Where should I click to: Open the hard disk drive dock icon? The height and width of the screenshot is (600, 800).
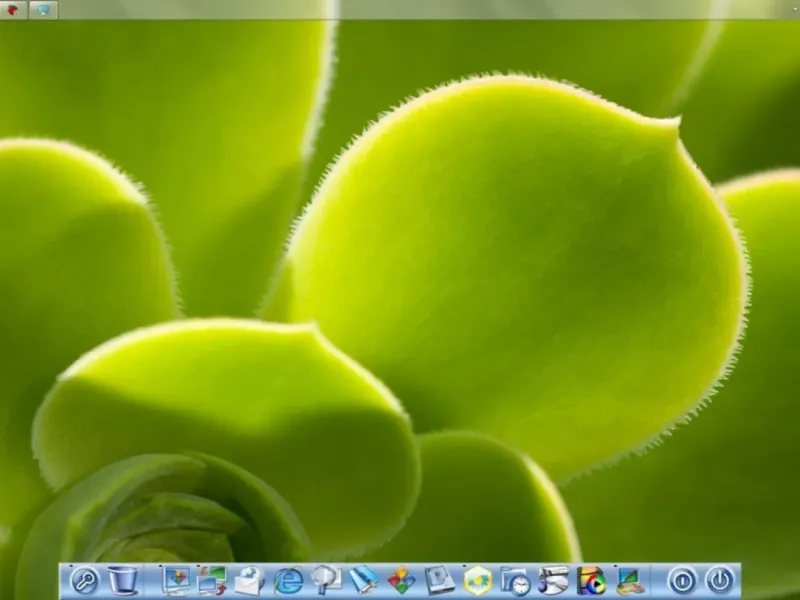[x=440, y=581]
